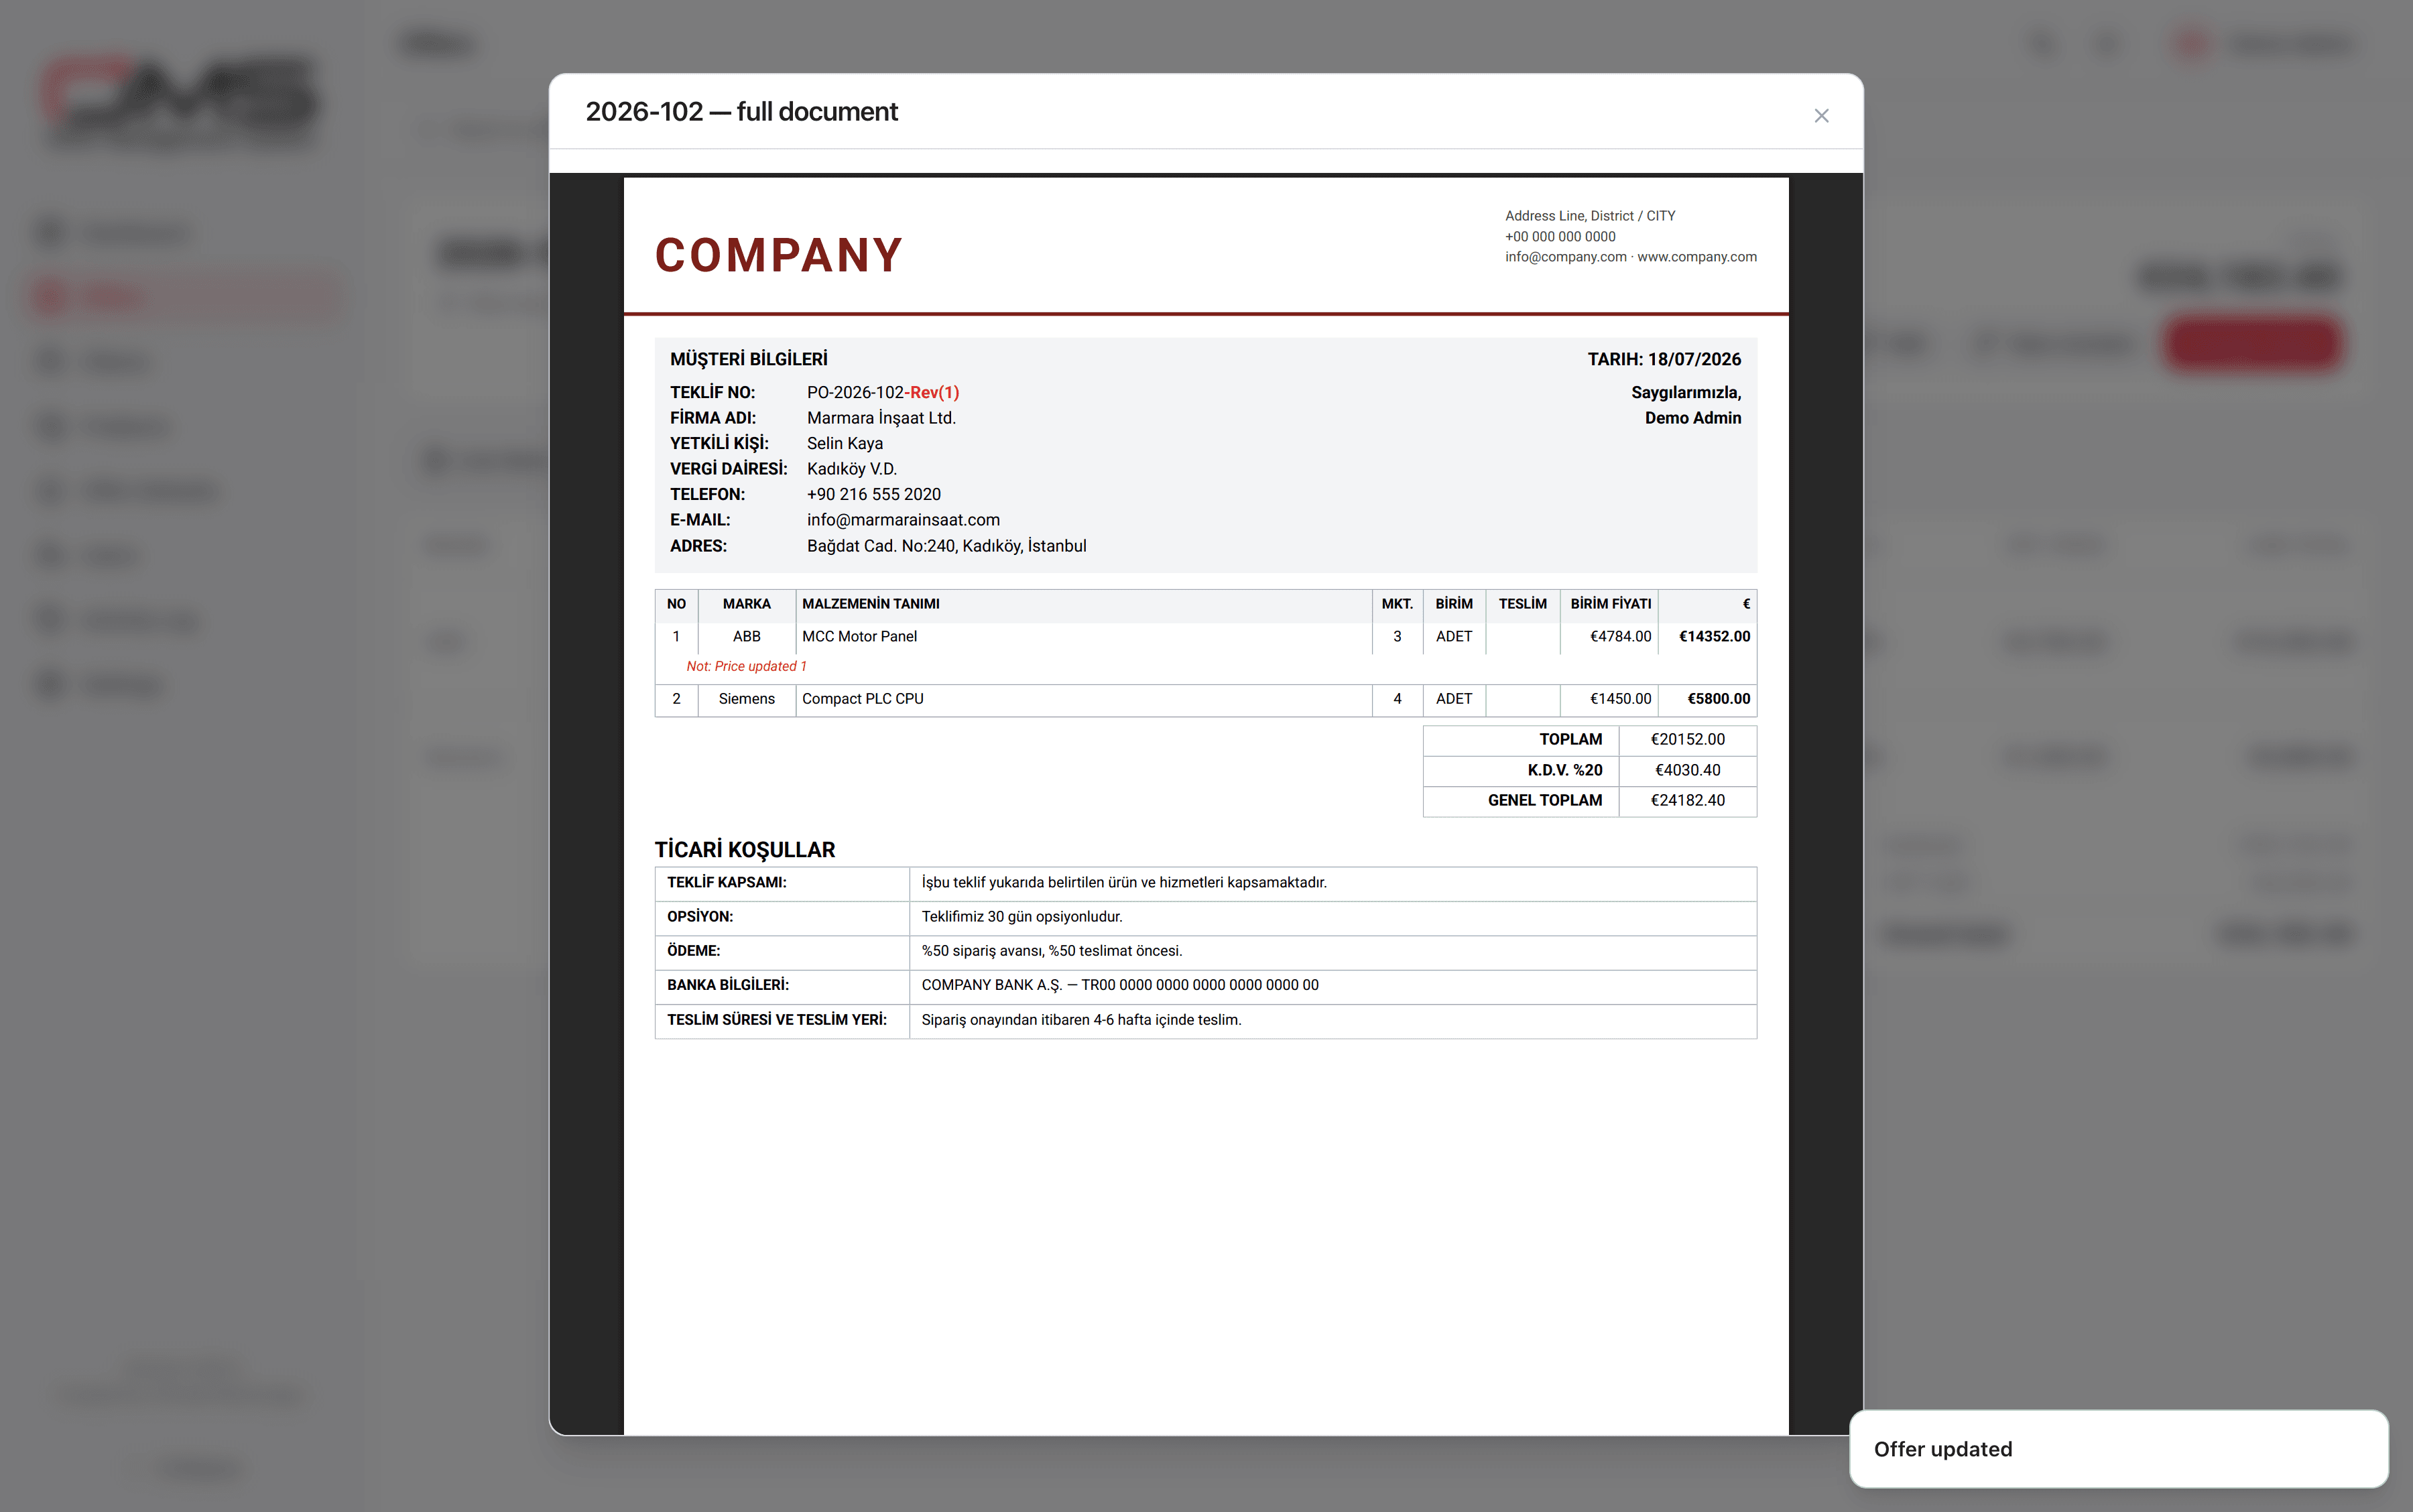Click 'Teklifimiz 30 gün opsiyonludur.' text
The width and height of the screenshot is (2413, 1512).
(1021, 916)
